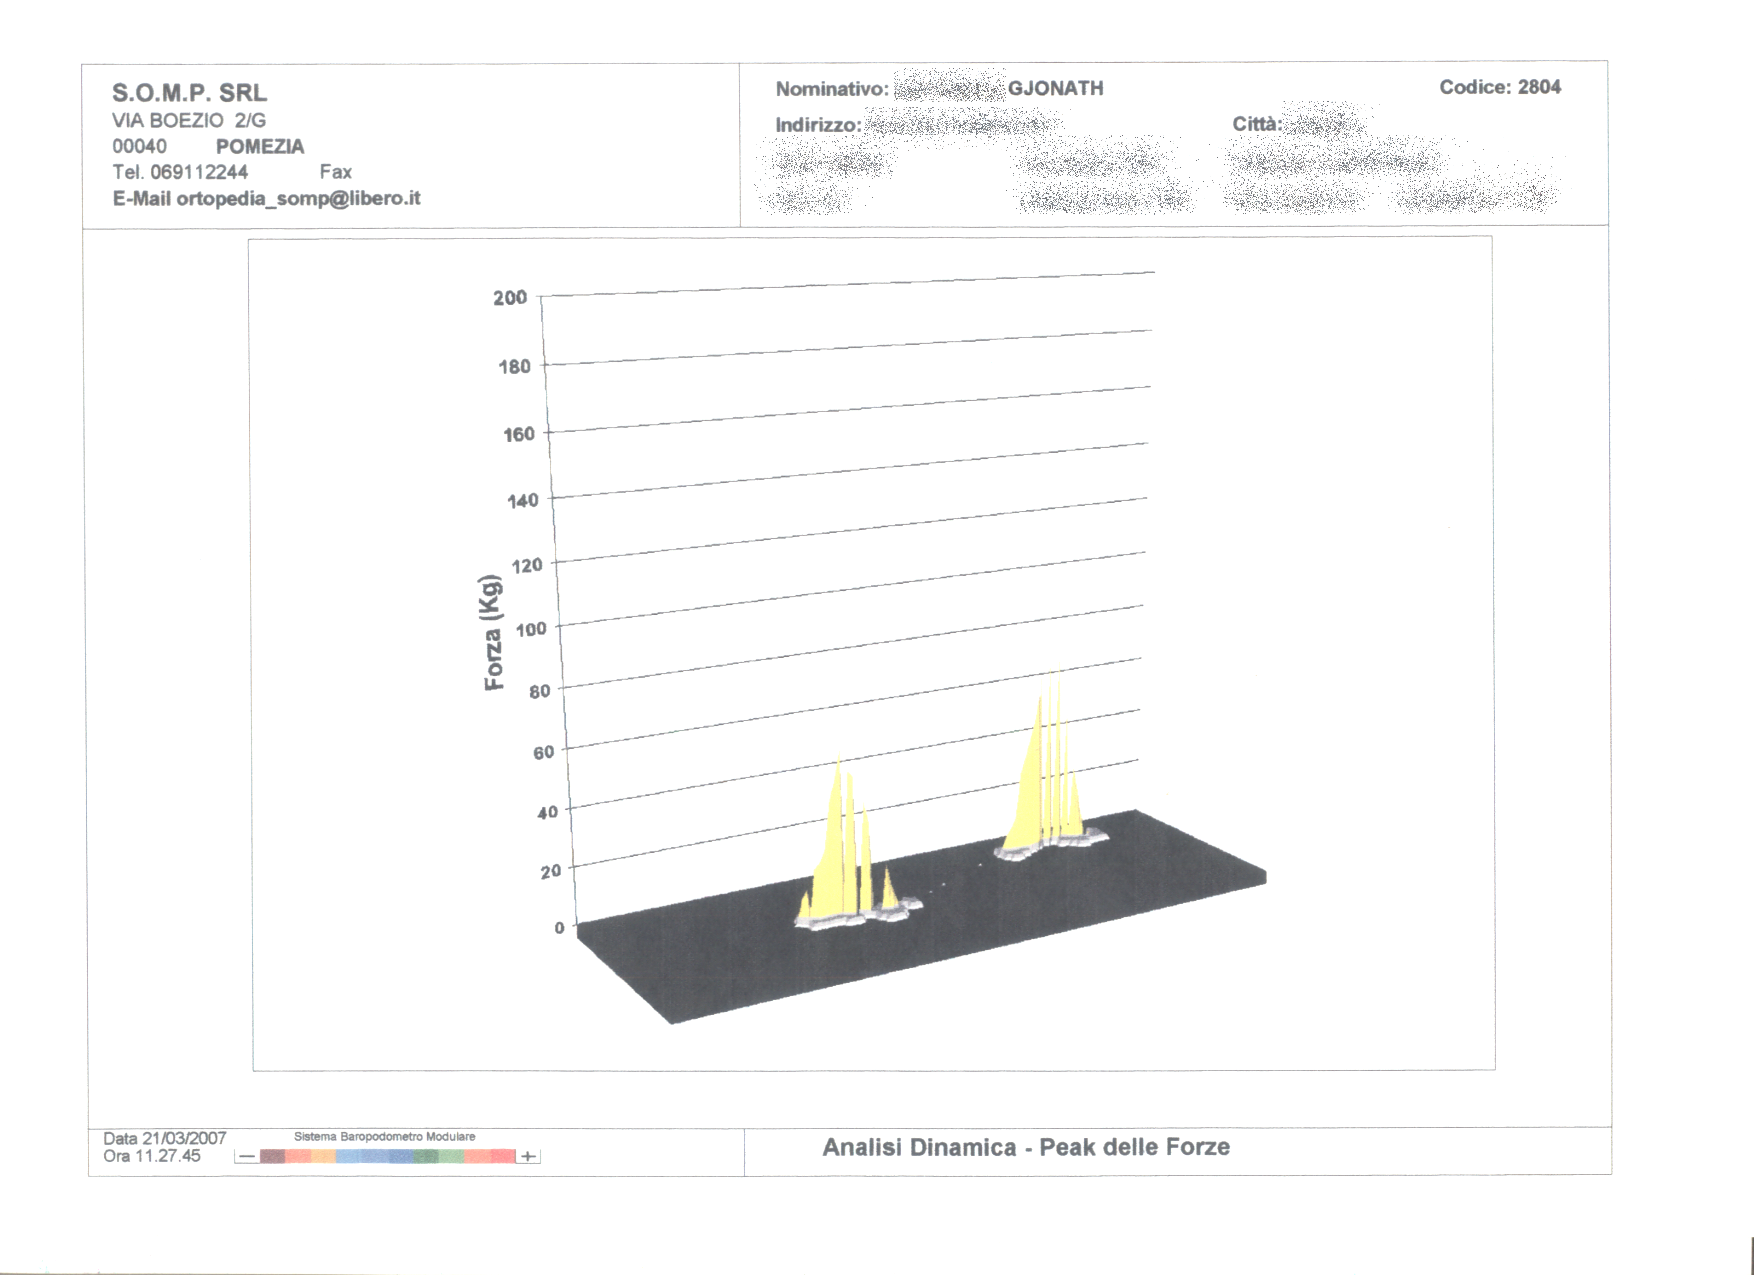1754x1275 pixels.
Task: Click the 0 origin label on force axis
Action: tap(559, 928)
